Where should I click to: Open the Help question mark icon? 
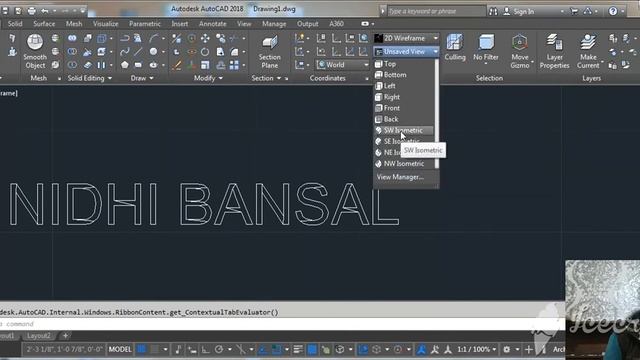[x=613, y=11]
